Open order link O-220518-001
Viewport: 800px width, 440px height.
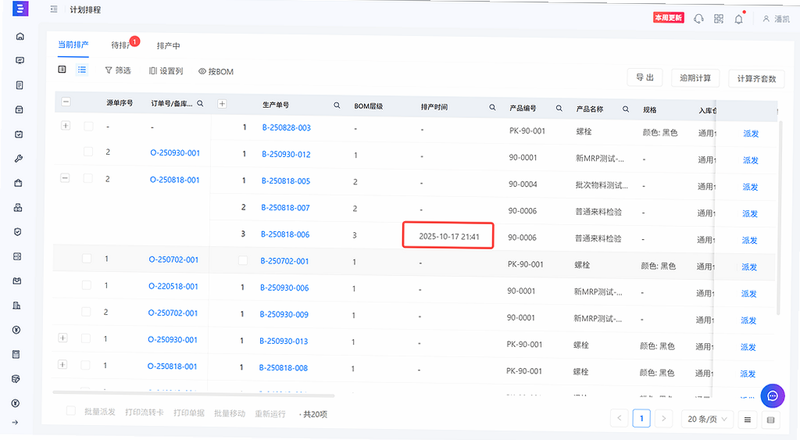[x=173, y=286]
